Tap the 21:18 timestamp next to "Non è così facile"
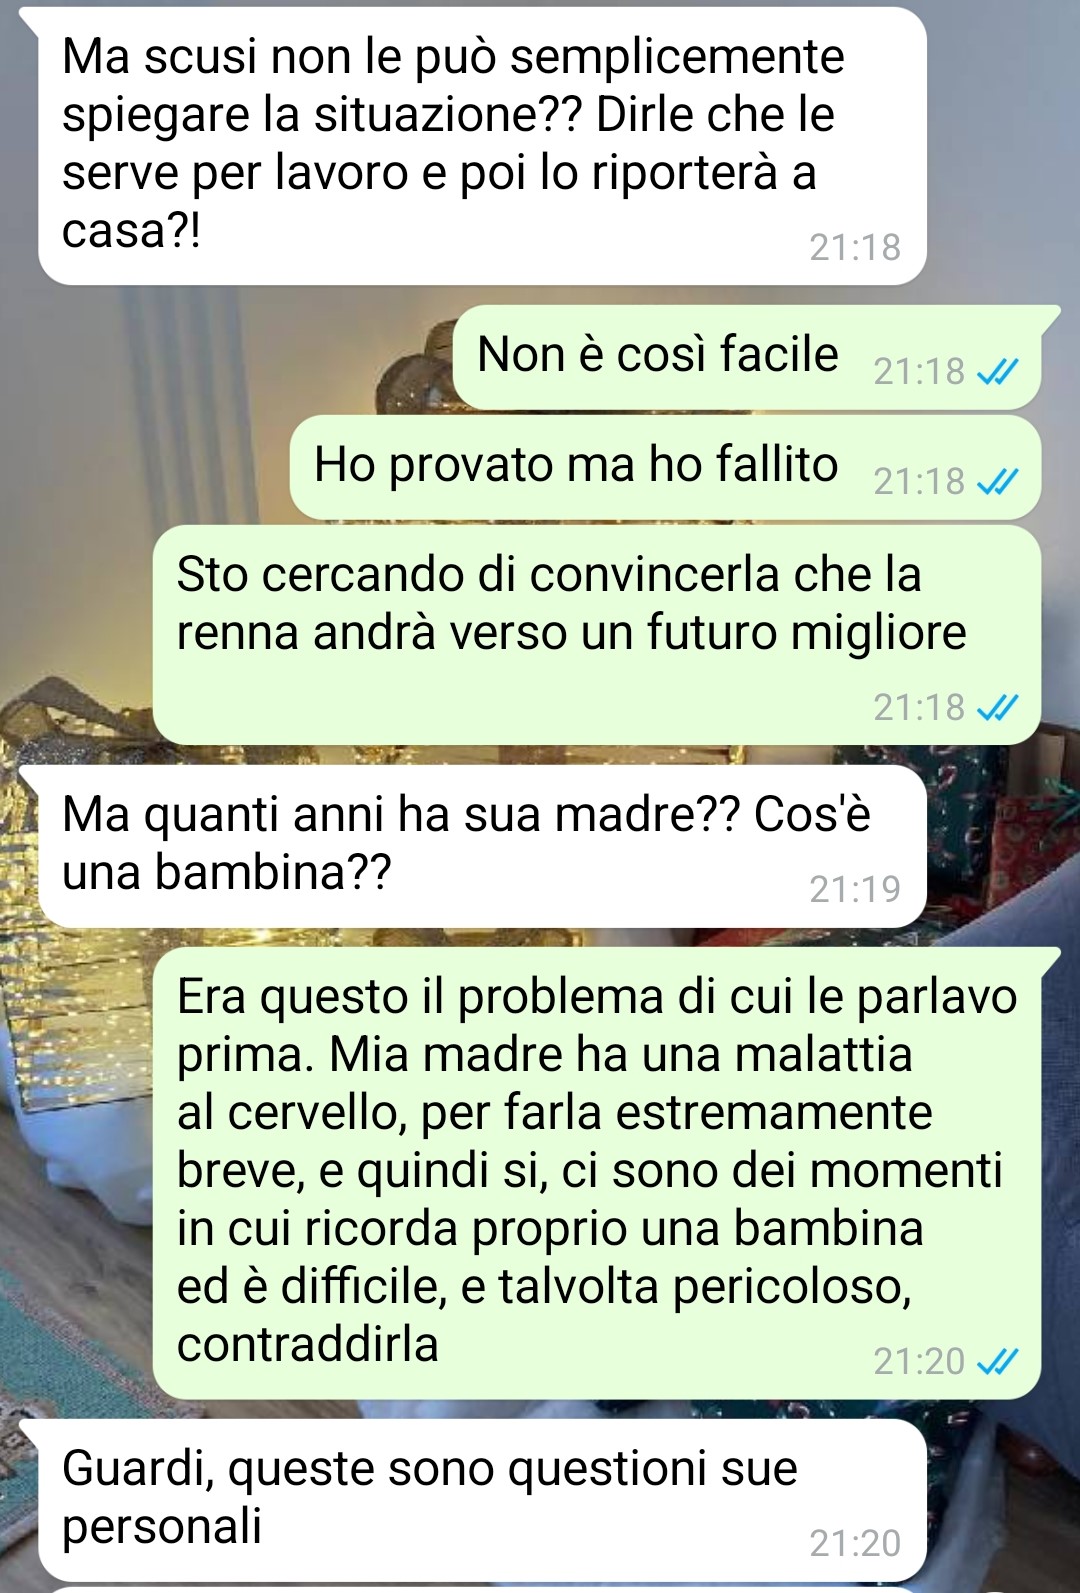 coord(919,372)
